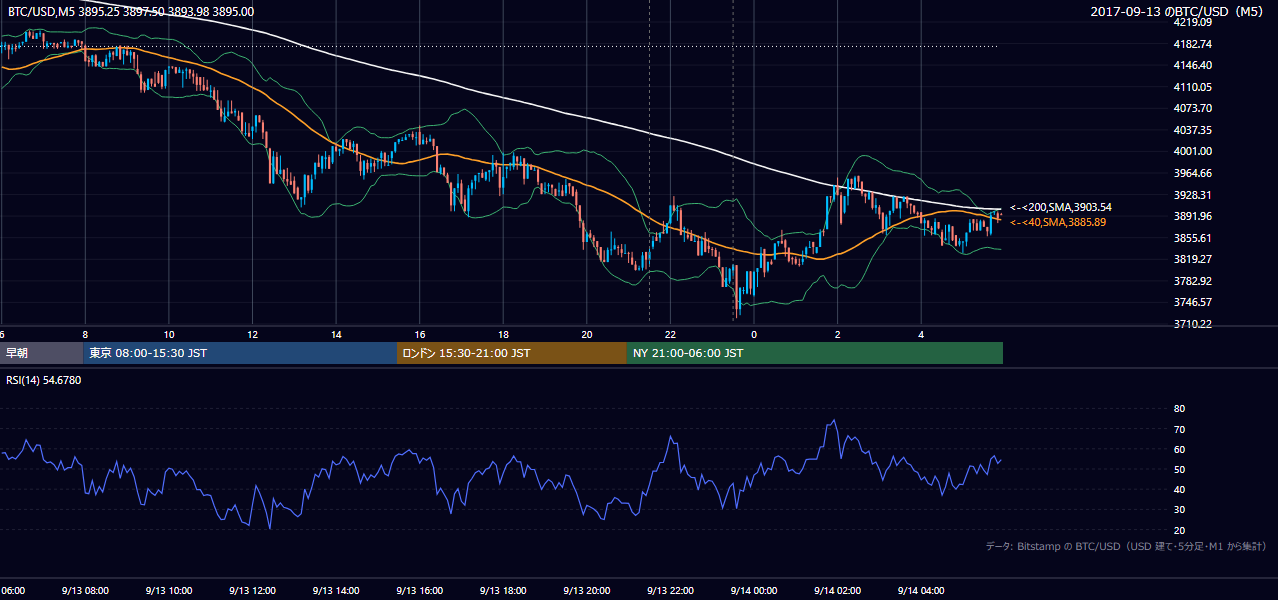
Task: Click price axis value 4110.05
Action: coord(1193,87)
